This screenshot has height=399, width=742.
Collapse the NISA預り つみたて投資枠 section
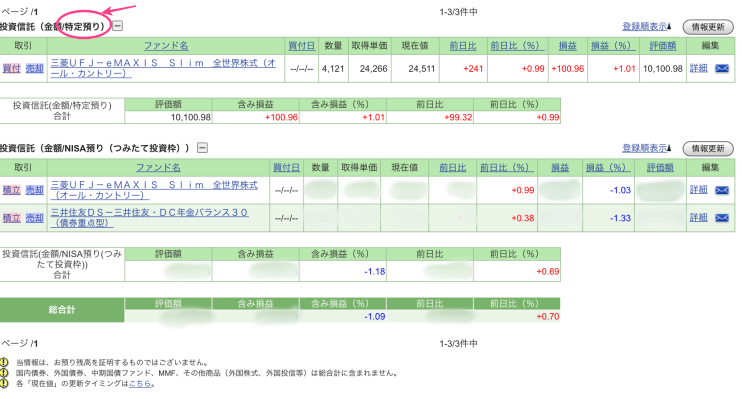(202, 148)
